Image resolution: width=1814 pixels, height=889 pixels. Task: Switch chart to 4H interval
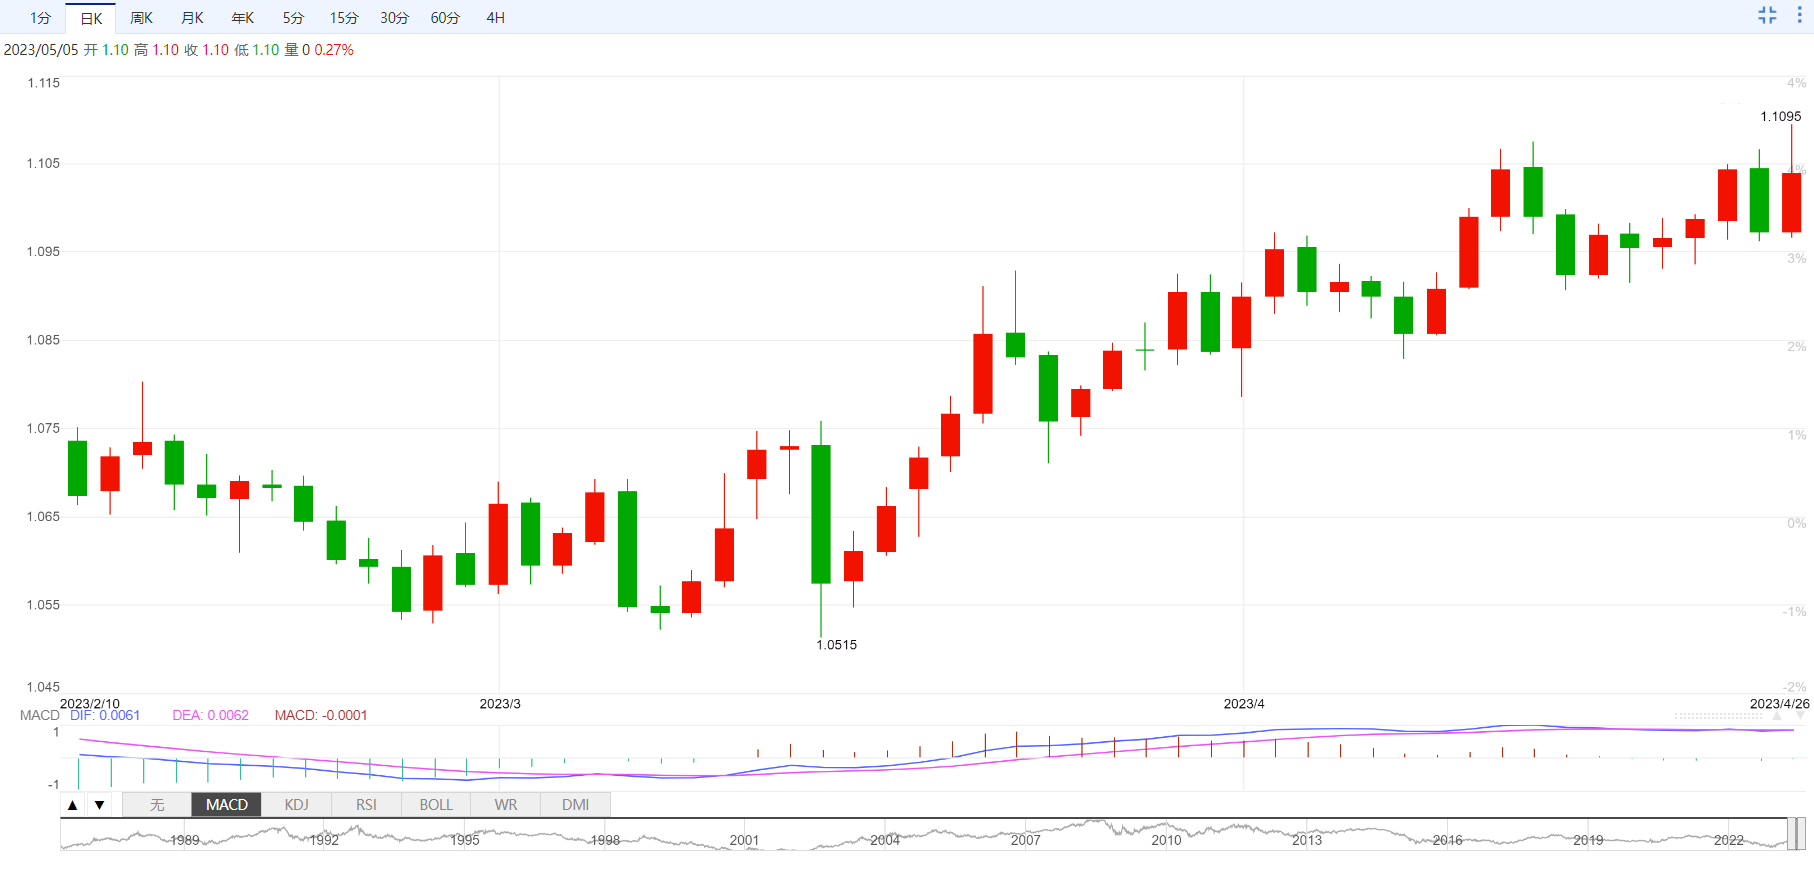[495, 18]
